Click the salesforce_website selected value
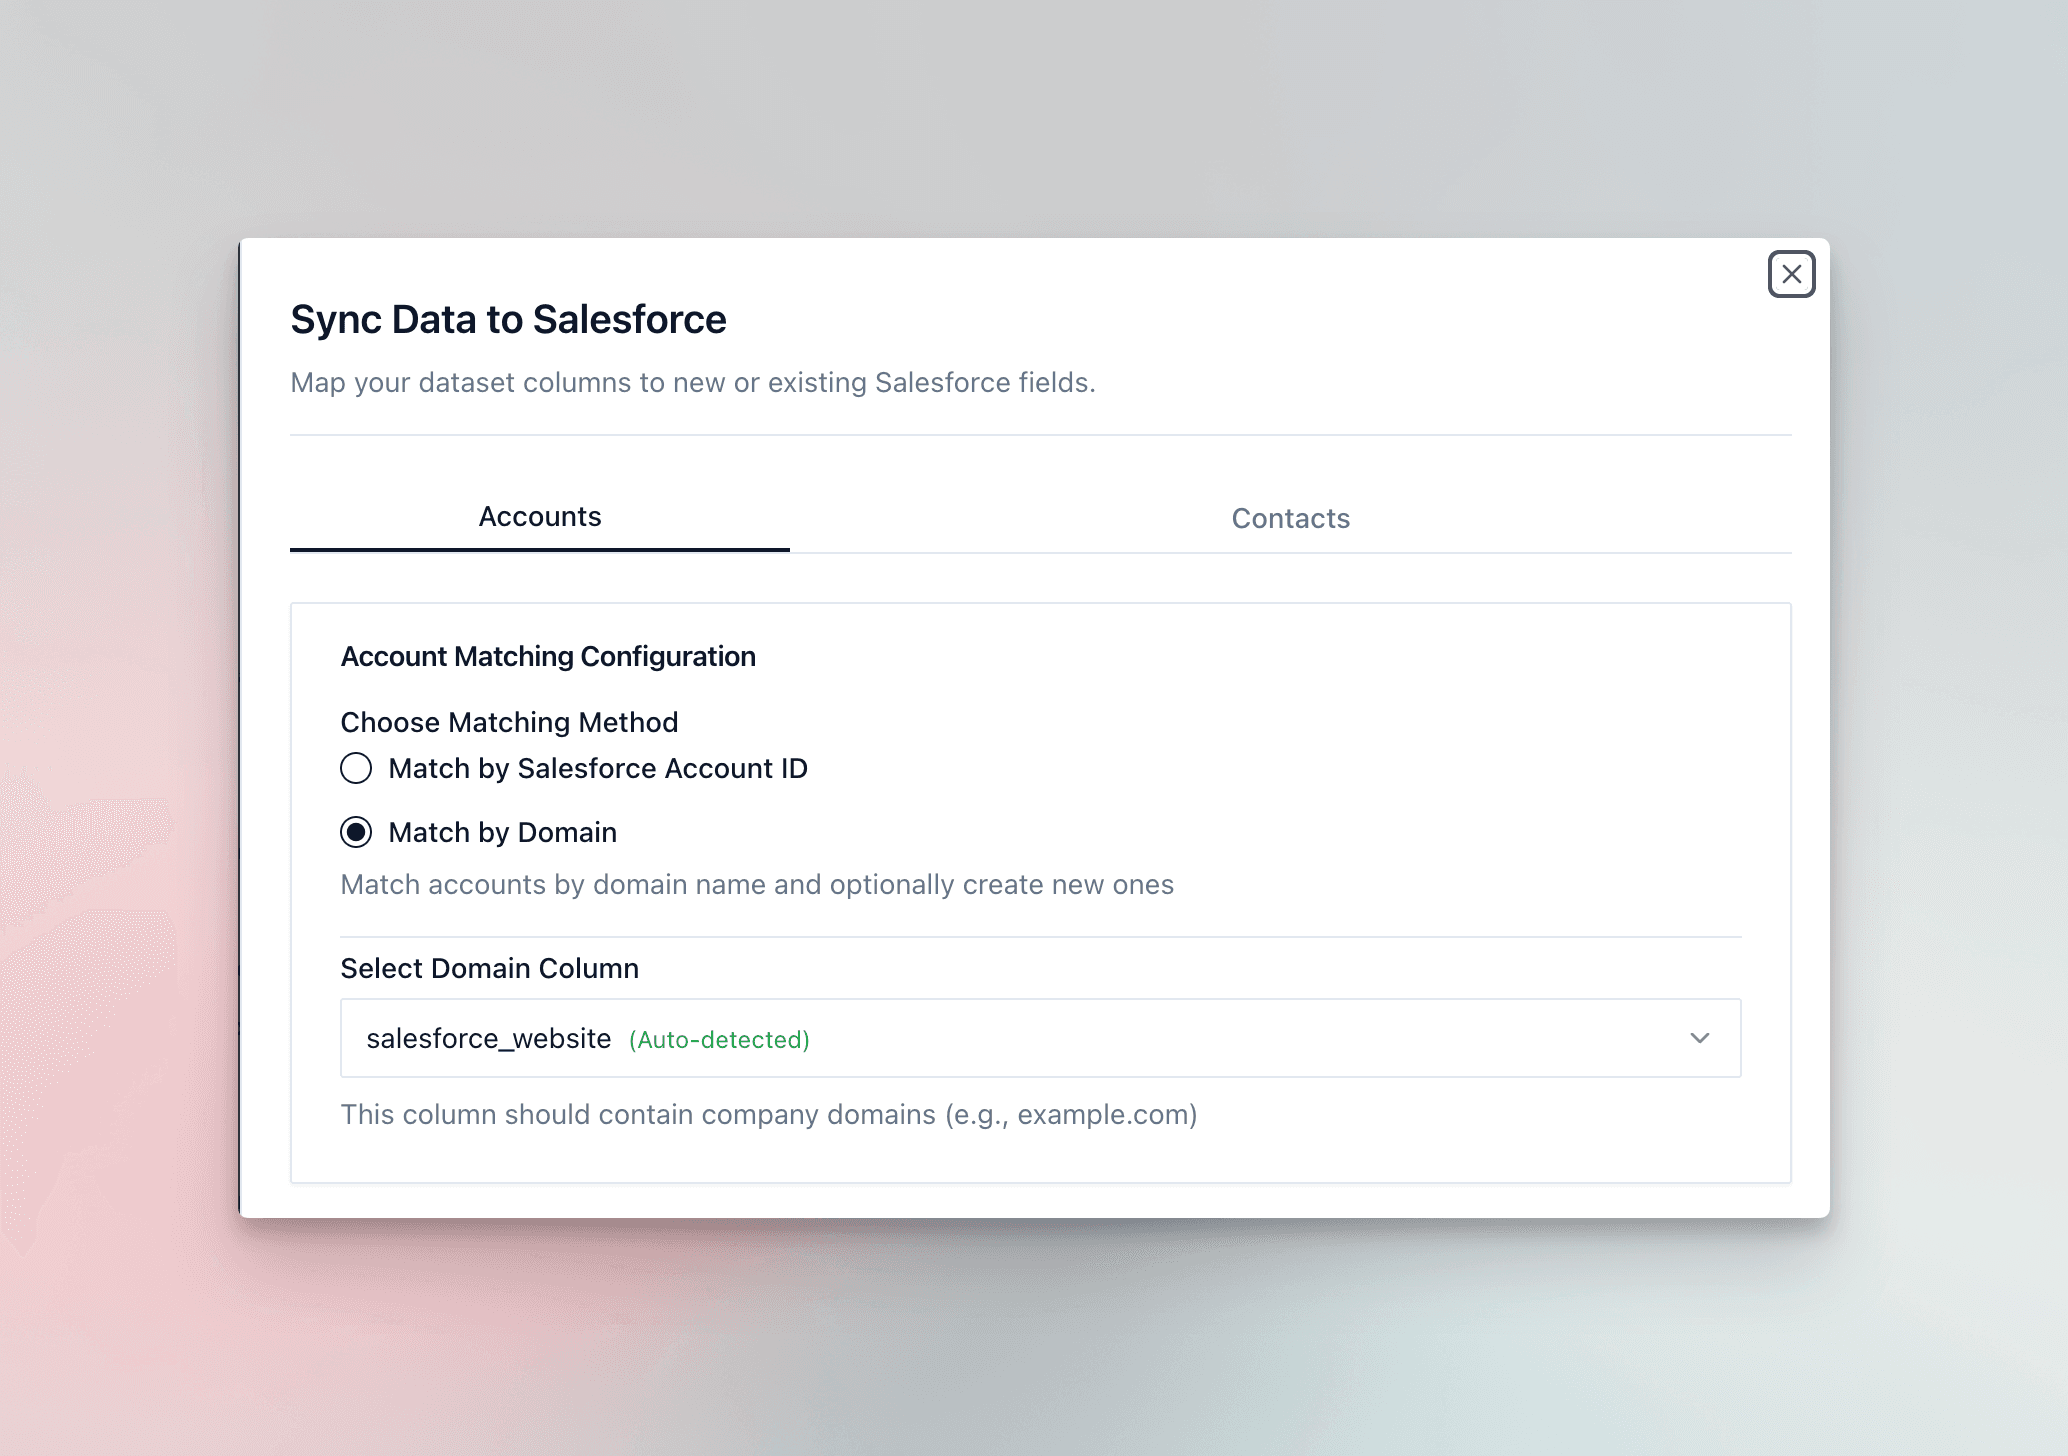Image resolution: width=2068 pixels, height=1456 pixels. click(x=489, y=1038)
